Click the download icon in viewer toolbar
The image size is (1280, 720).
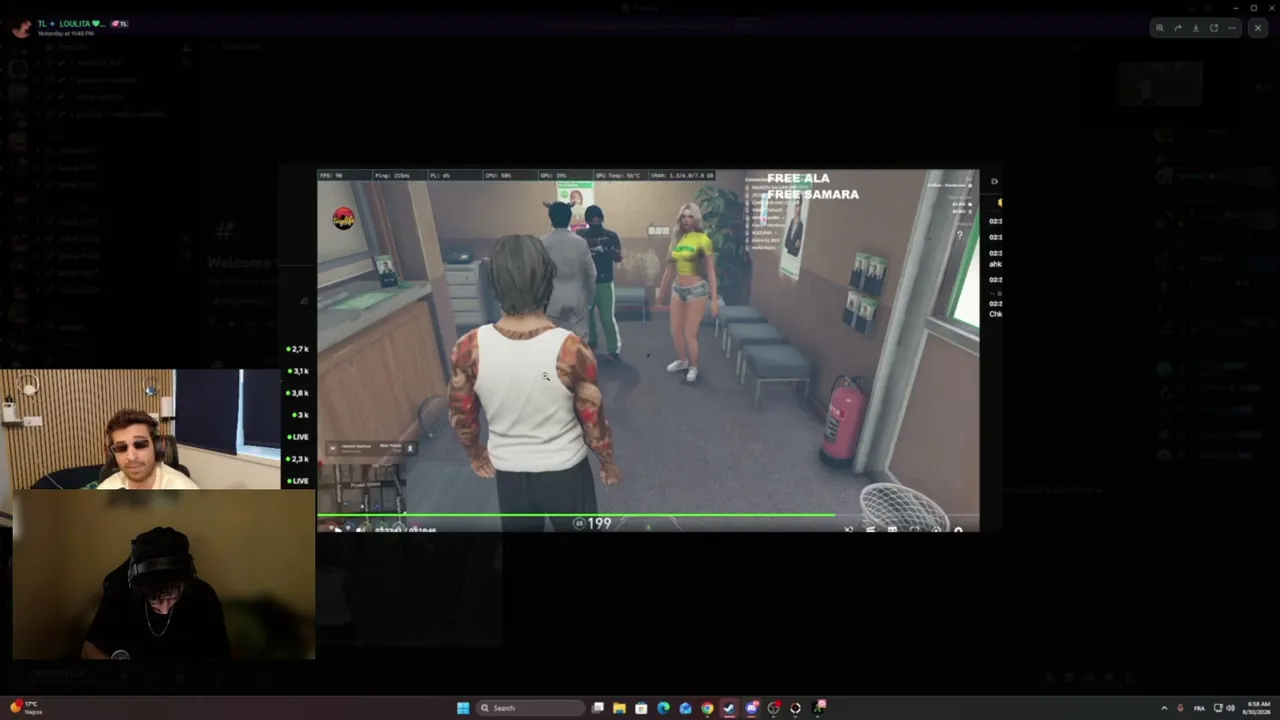(x=1195, y=28)
